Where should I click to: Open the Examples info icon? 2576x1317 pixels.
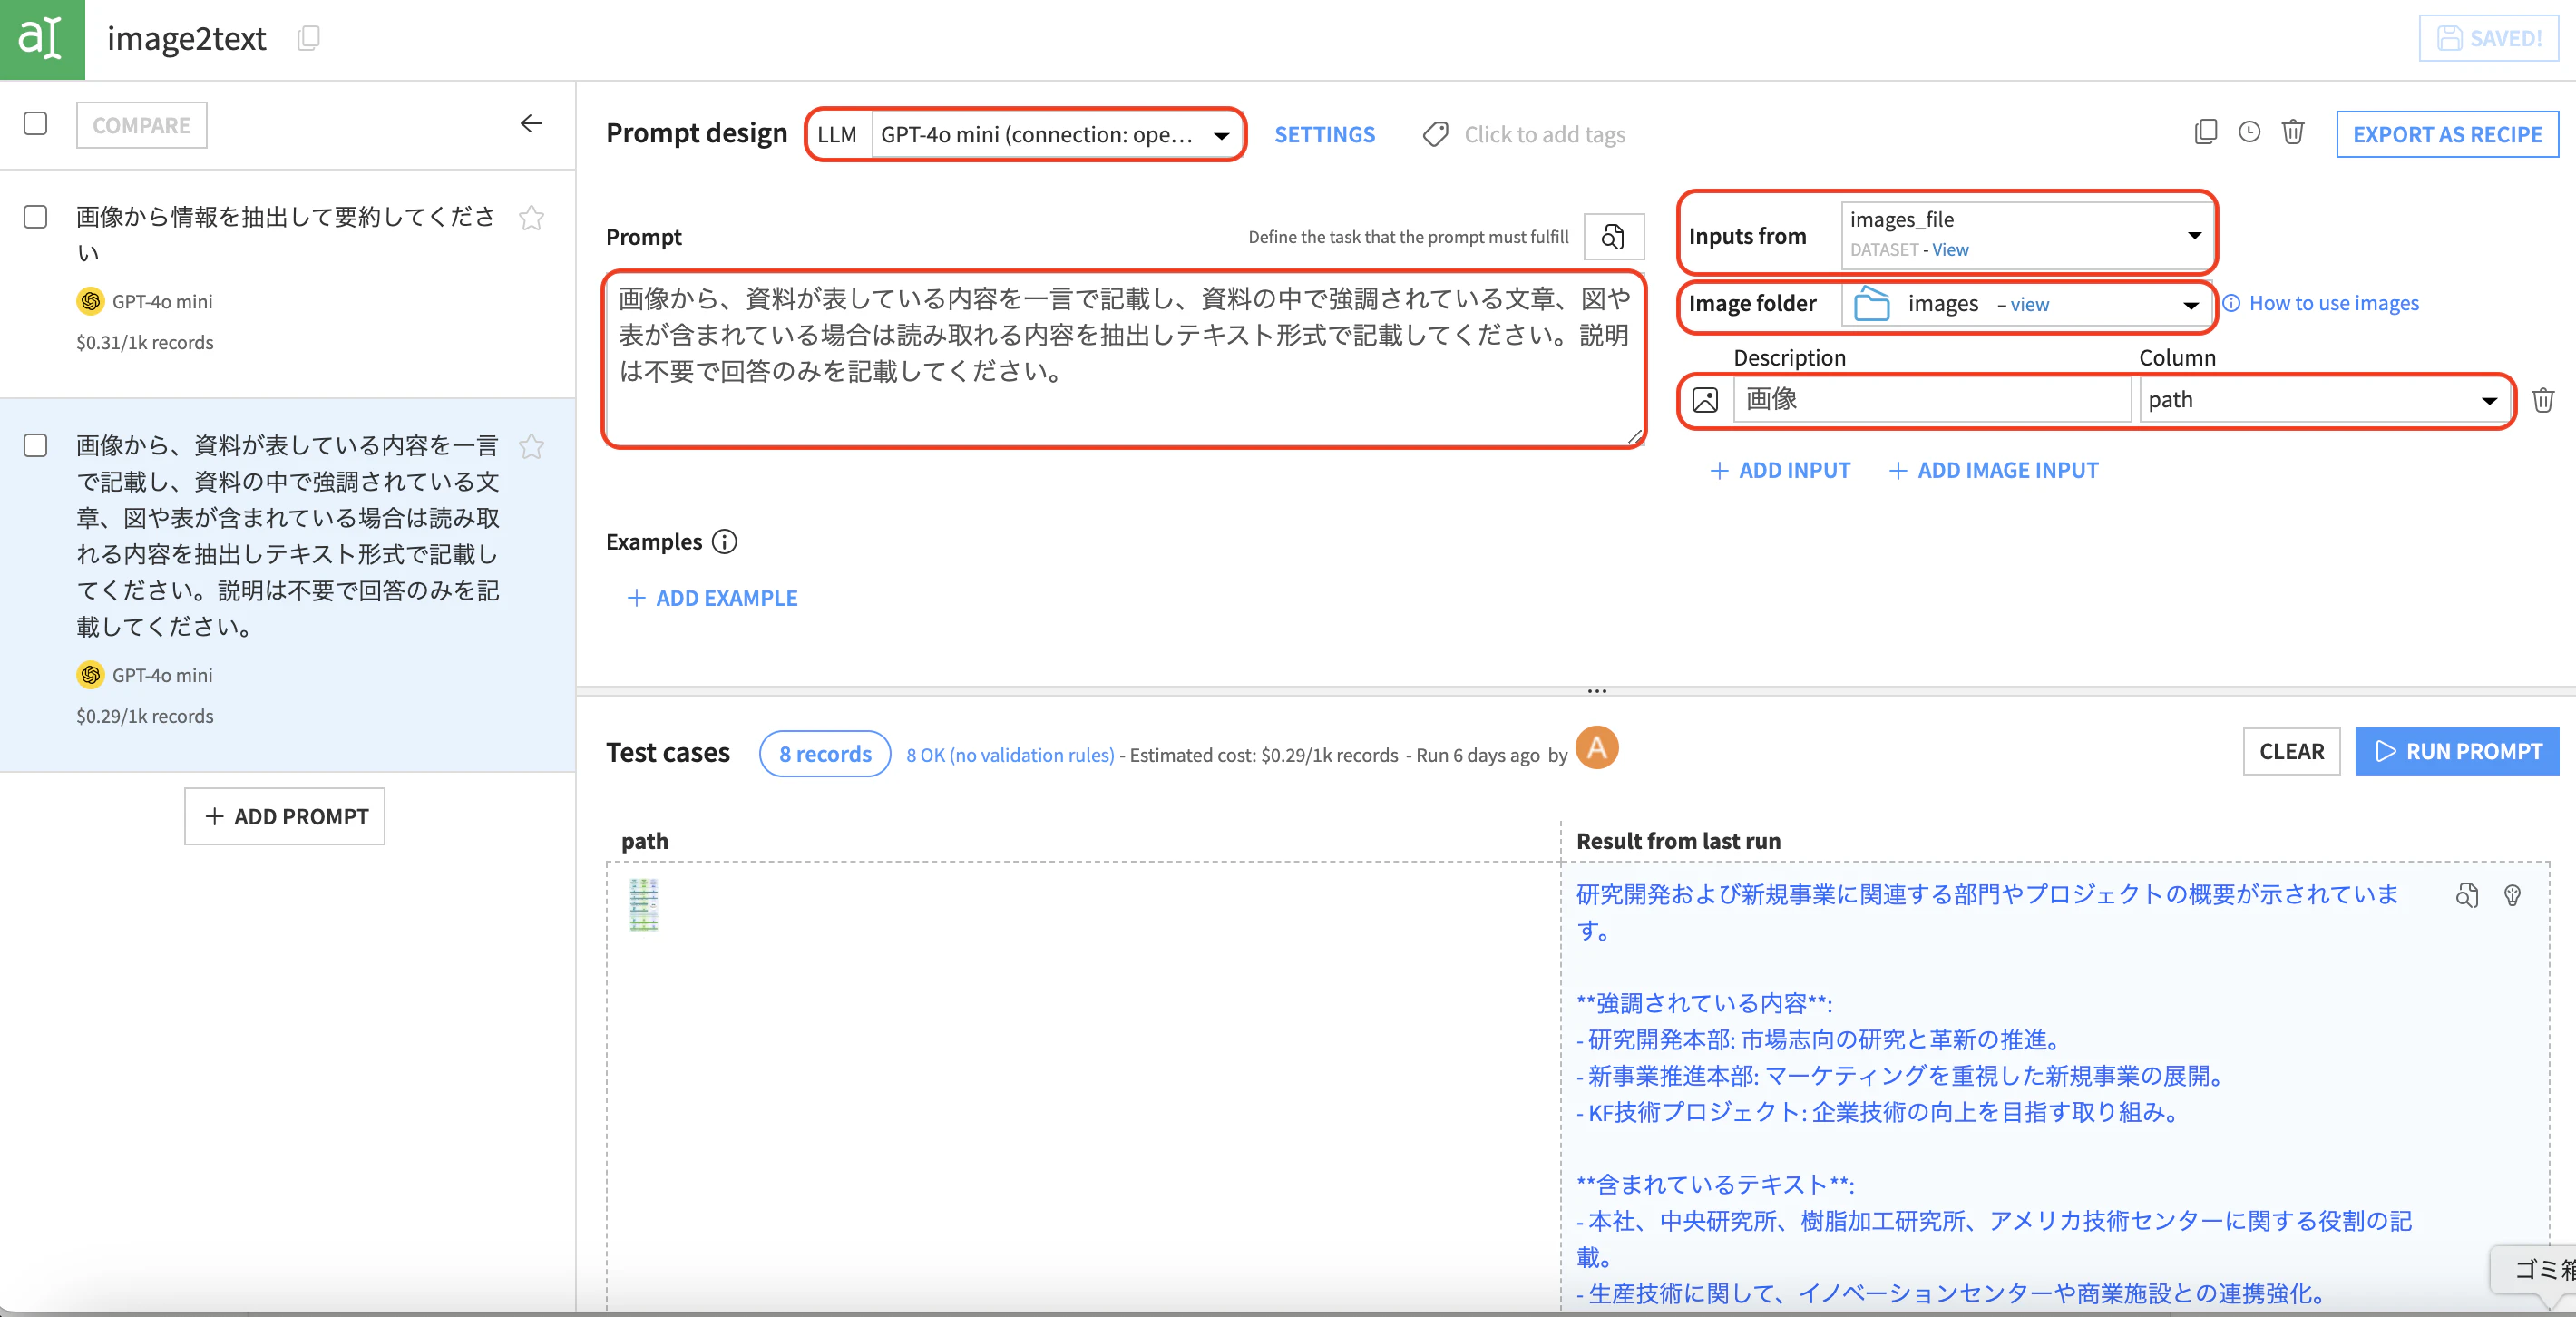724,542
